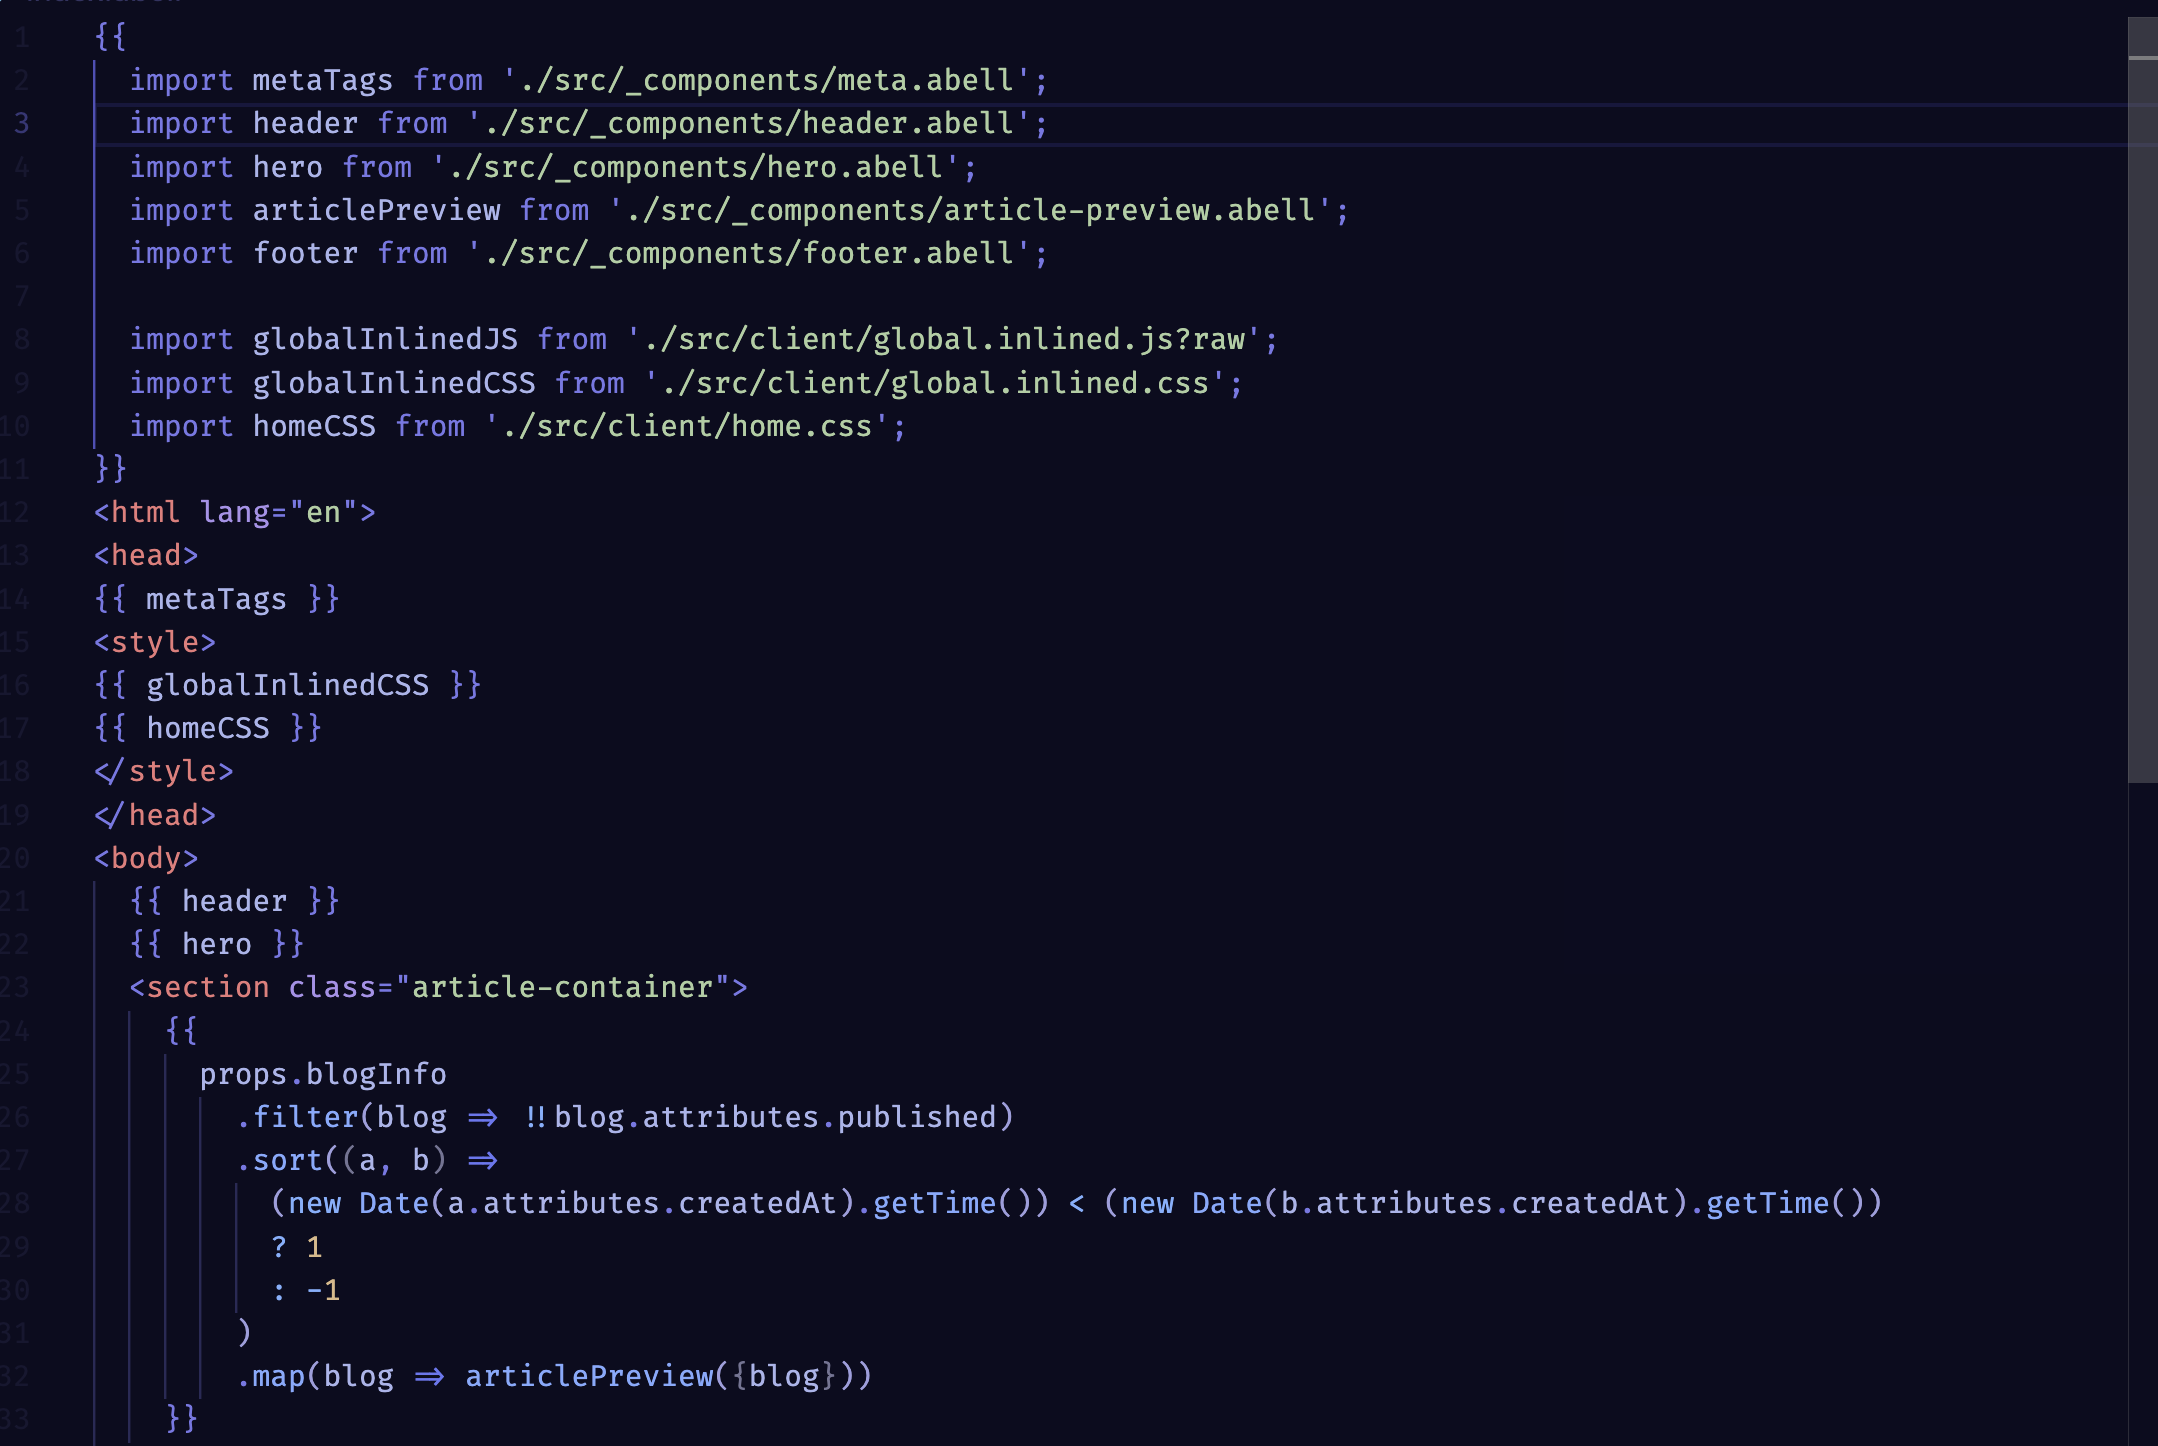Click the hero placeholder on line 22

point(217,942)
